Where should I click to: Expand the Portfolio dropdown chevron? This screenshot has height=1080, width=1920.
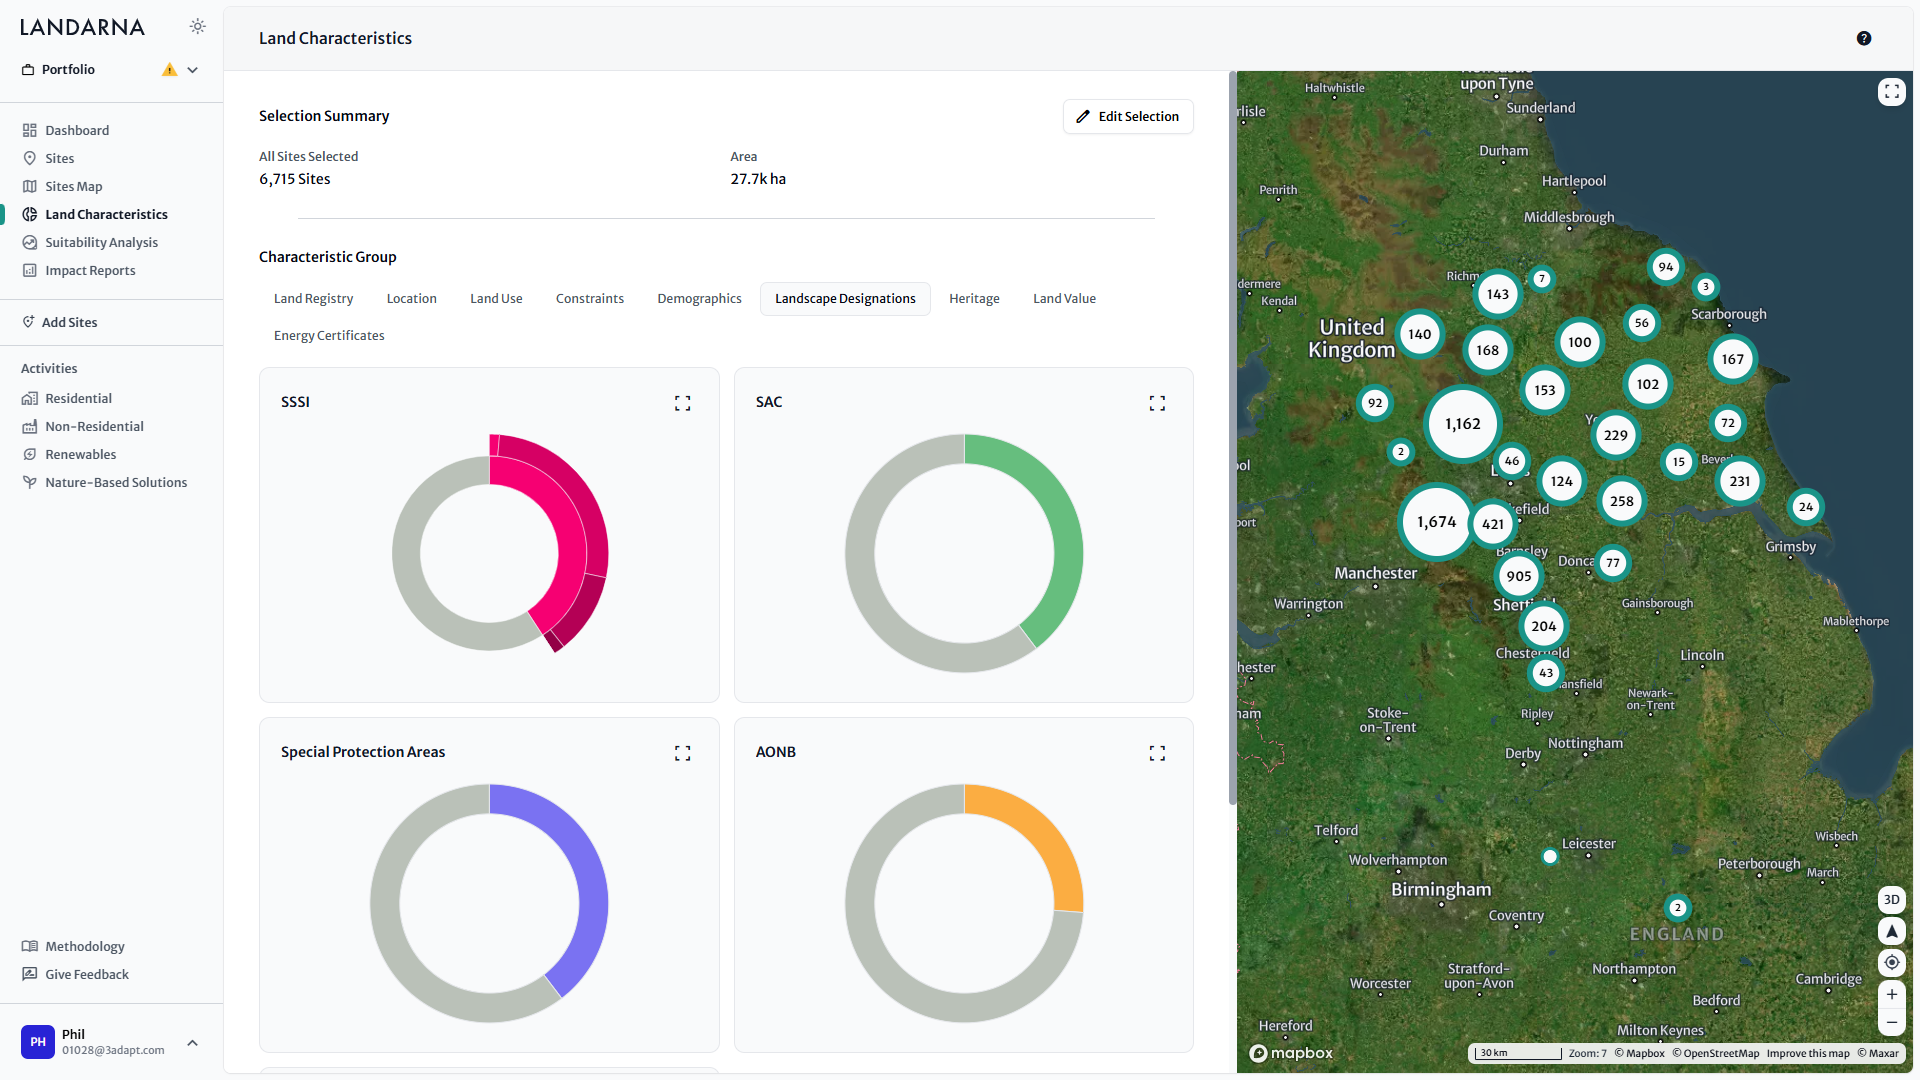tap(193, 70)
